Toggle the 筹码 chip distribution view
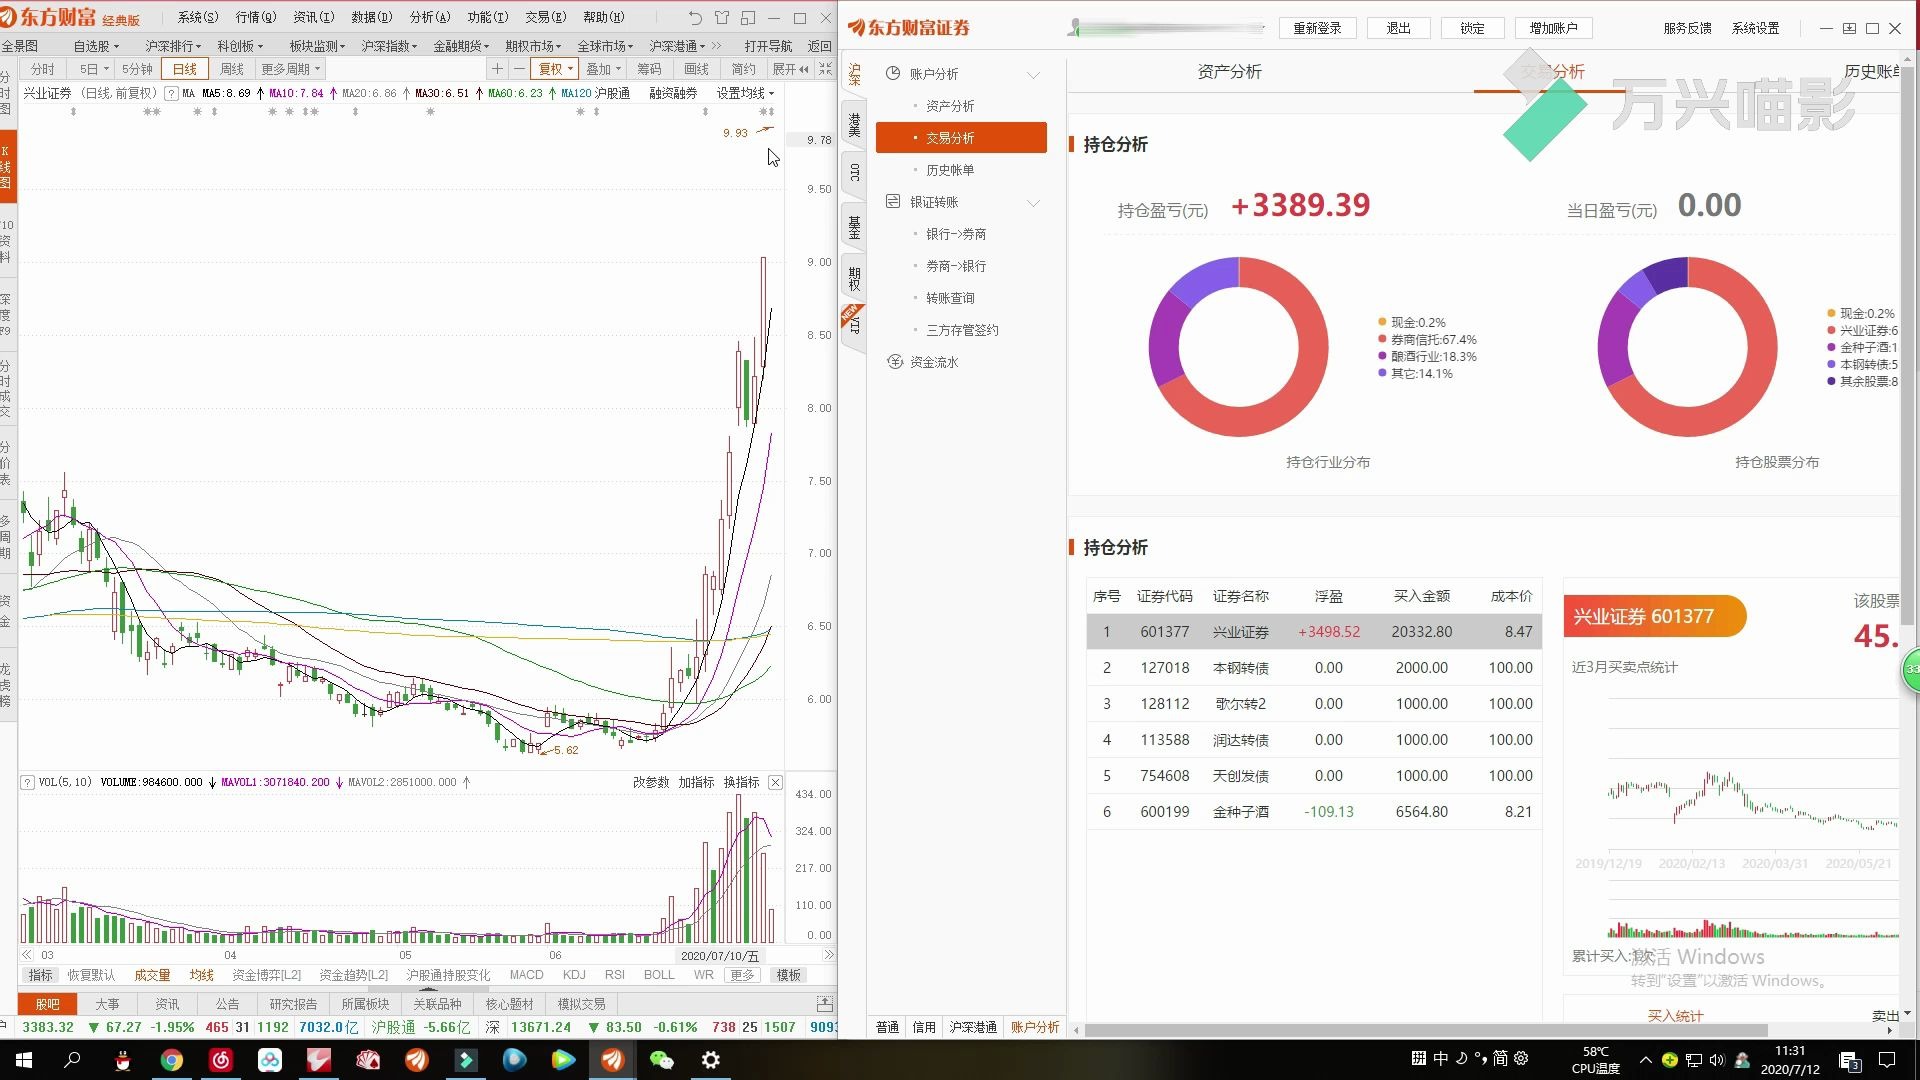The height and width of the screenshot is (1080, 1920). click(x=649, y=69)
